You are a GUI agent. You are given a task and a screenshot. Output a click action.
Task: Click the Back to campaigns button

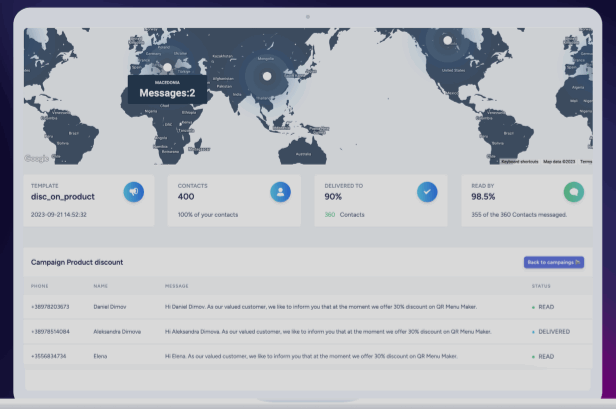[554, 262]
